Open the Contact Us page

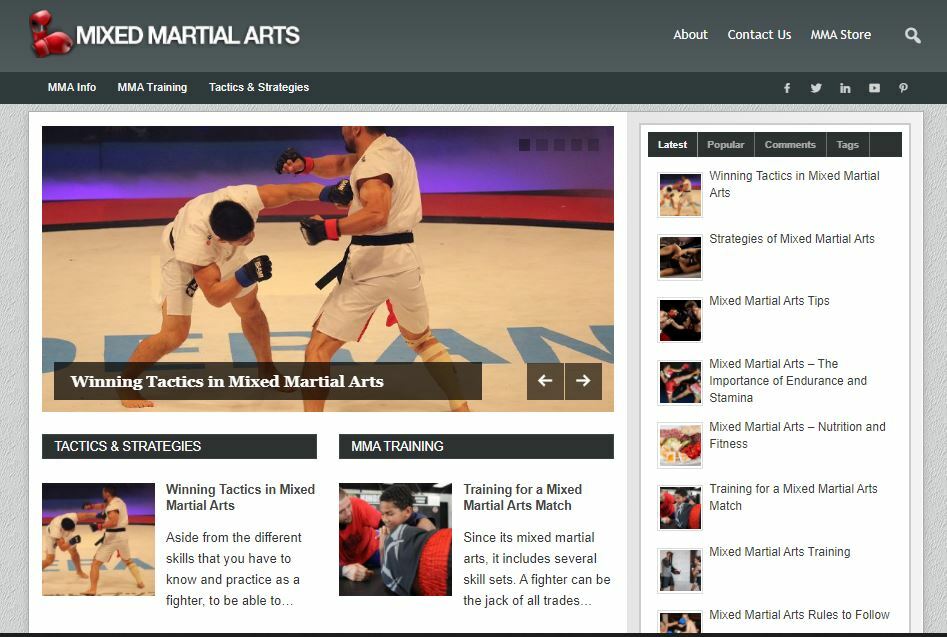[759, 34]
